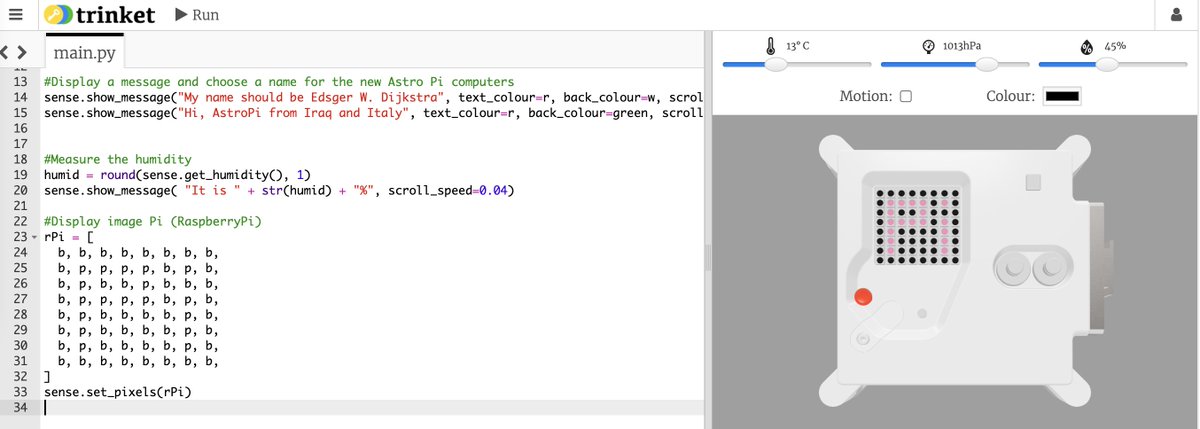Image resolution: width=1200 pixels, height=429 pixels.
Task: Click the comment '#Measure the humidity'
Action: pos(117,159)
